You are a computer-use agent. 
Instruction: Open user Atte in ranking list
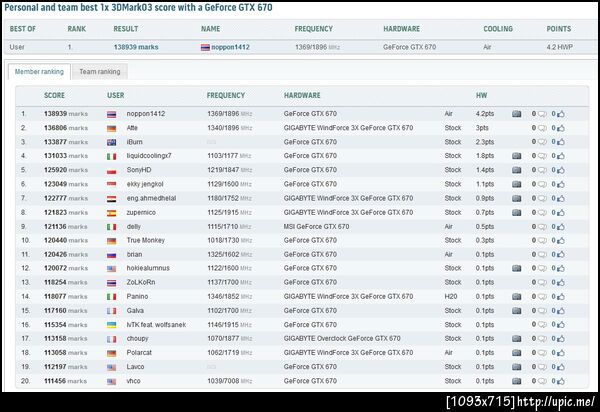pos(132,128)
